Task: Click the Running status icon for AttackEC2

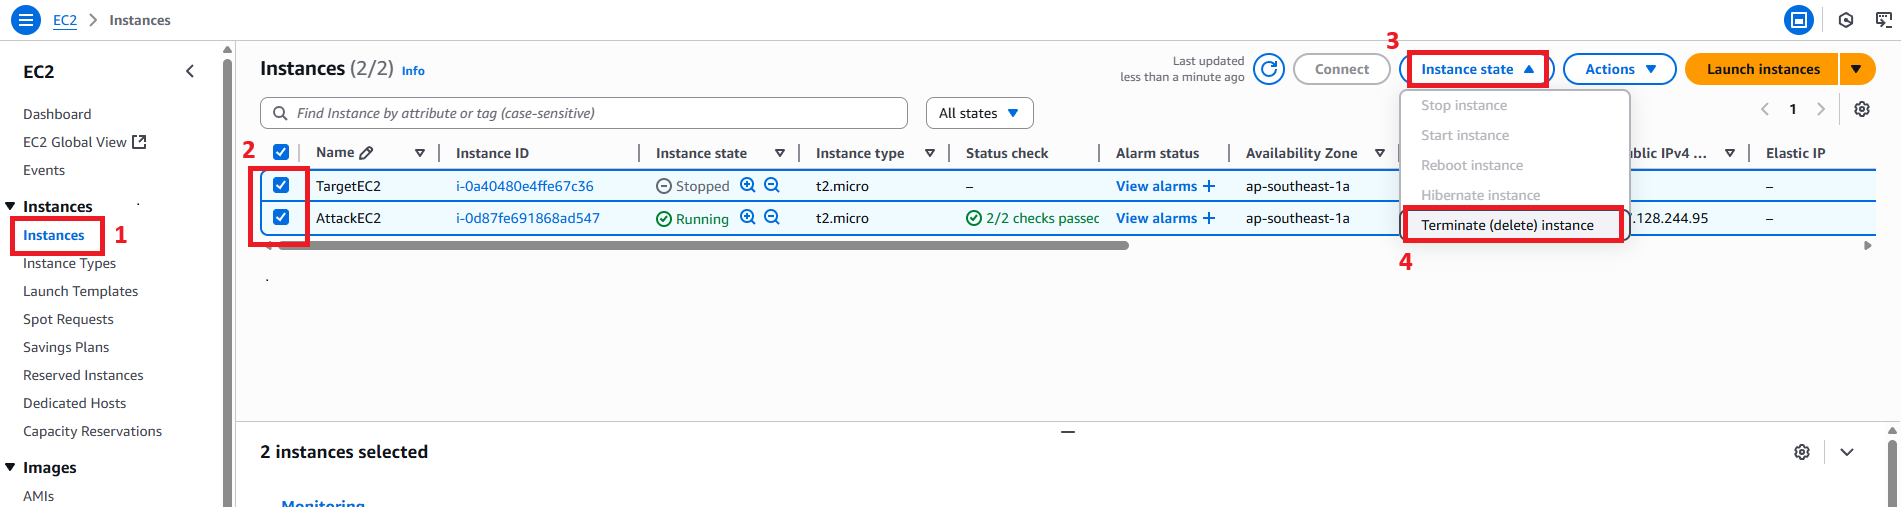Action: [663, 219]
